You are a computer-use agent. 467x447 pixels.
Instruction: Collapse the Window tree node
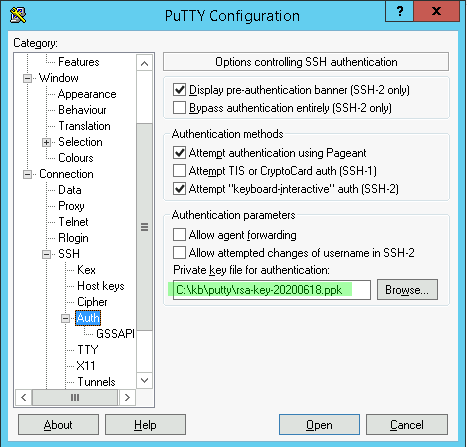(27, 79)
